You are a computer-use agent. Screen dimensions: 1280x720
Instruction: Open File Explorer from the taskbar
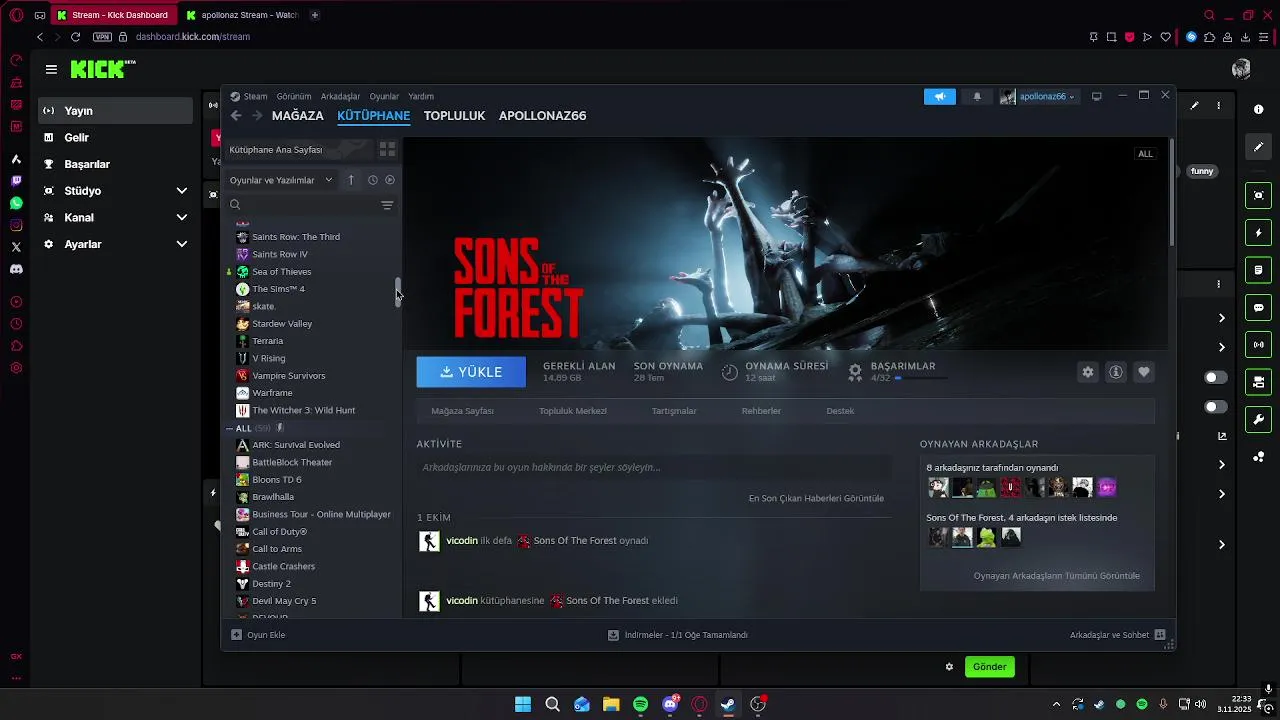tap(611, 704)
